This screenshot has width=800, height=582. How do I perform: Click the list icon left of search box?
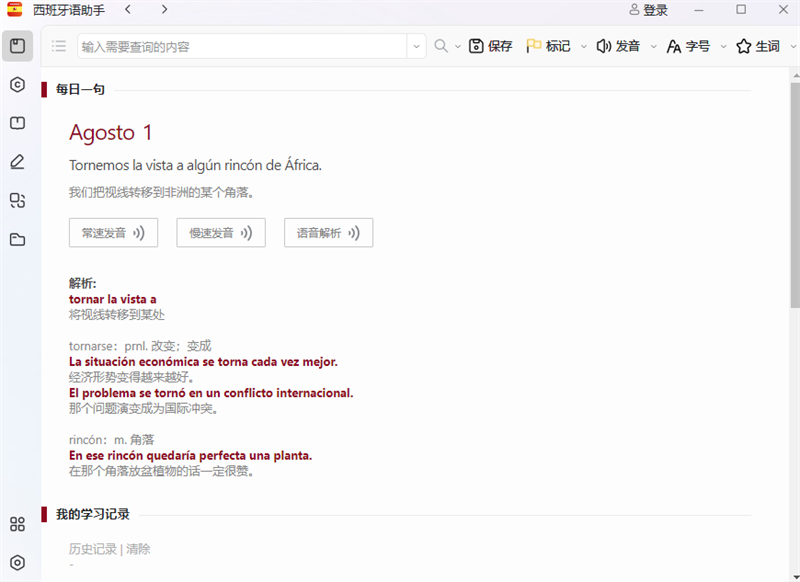point(59,46)
